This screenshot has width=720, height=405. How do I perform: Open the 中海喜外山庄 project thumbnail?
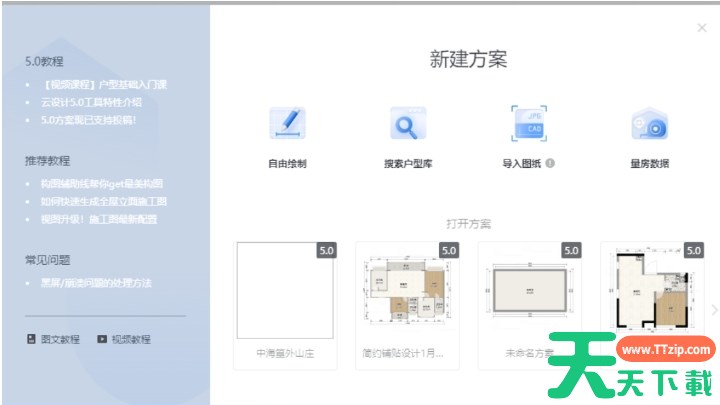(x=283, y=292)
